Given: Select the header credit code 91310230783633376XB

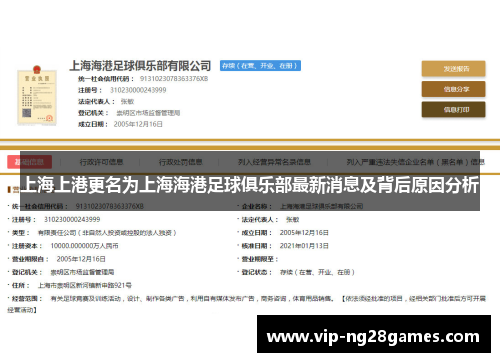Looking at the screenshot, I should click(x=174, y=79).
